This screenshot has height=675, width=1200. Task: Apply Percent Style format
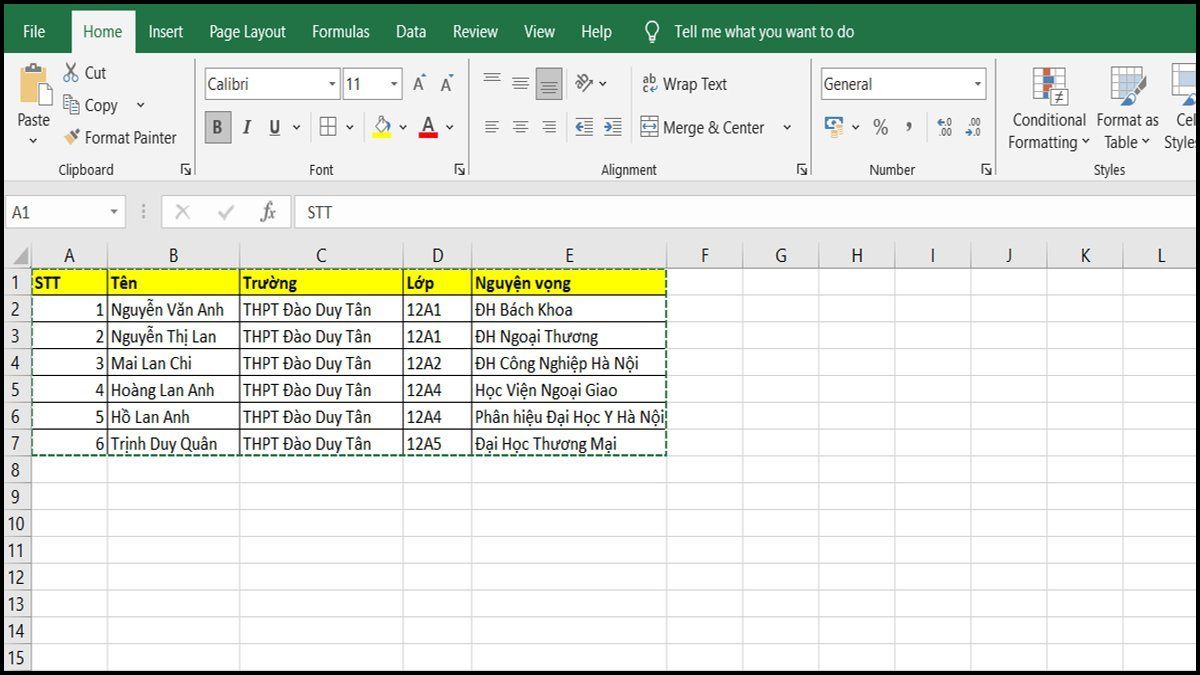click(880, 127)
